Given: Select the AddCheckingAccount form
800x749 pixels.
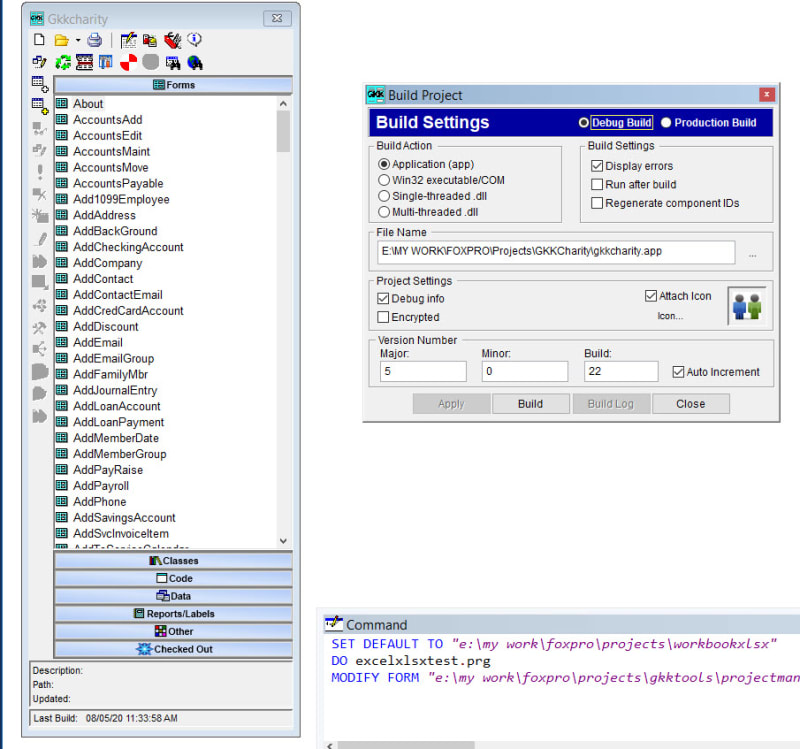Looking at the screenshot, I should 128,247.
